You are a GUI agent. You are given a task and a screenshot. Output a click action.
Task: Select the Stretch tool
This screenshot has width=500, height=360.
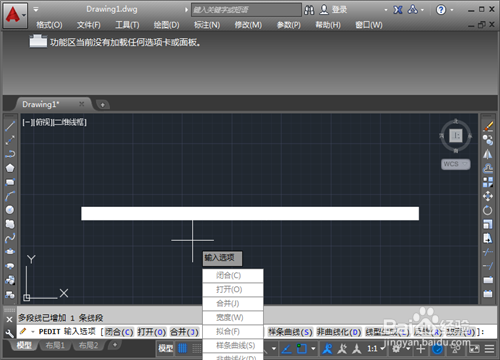[488, 238]
